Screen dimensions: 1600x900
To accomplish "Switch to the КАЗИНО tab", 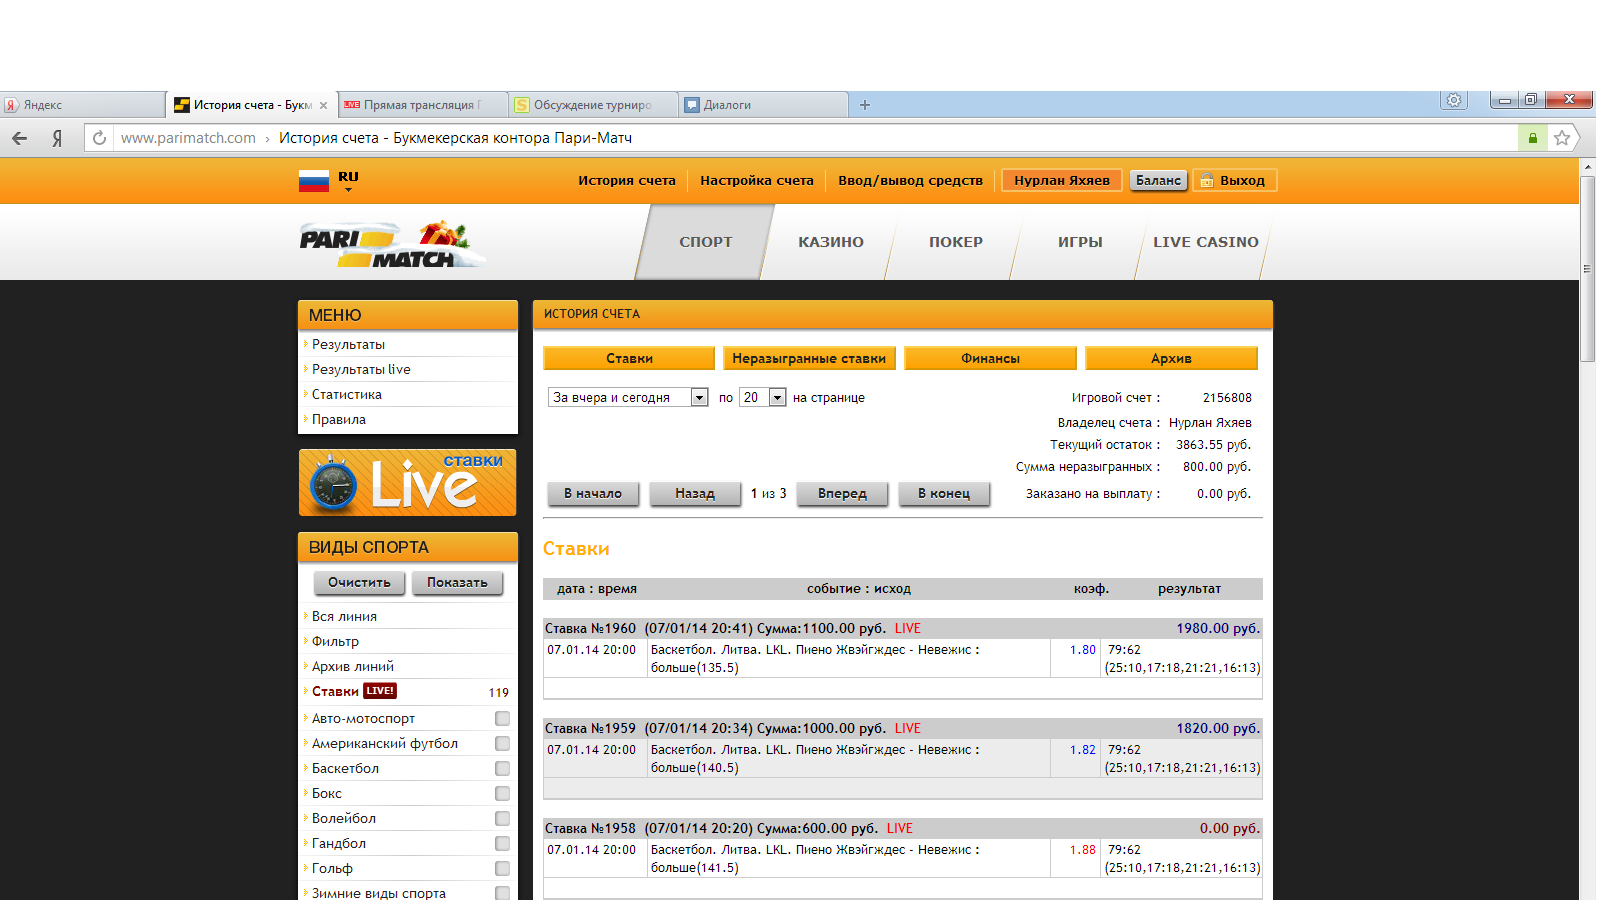I will [x=830, y=242].
